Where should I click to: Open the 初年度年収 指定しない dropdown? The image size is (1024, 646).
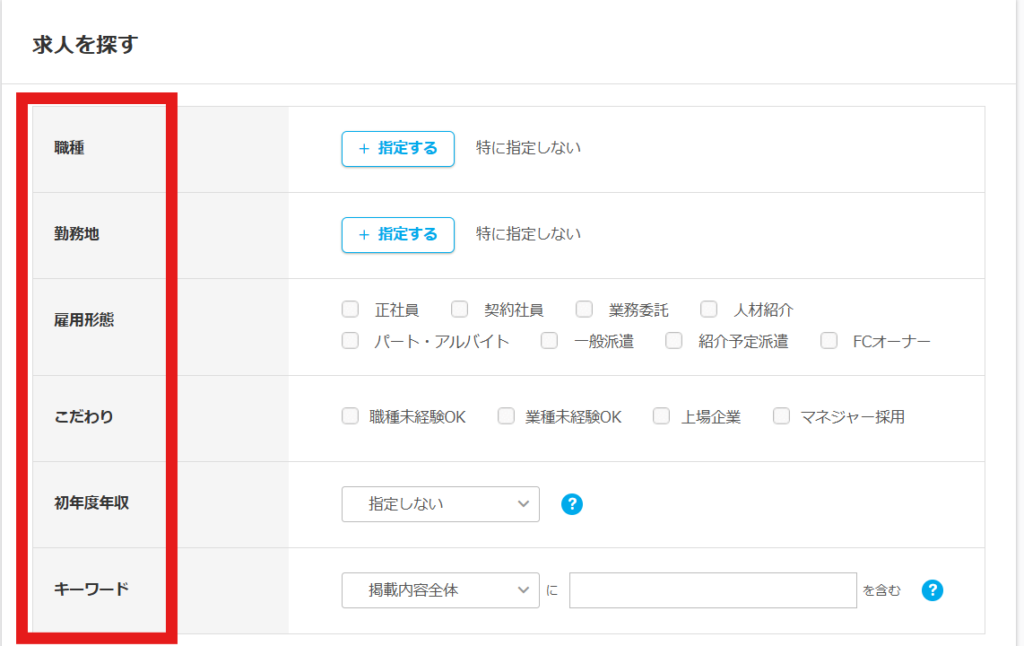tap(440, 504)
